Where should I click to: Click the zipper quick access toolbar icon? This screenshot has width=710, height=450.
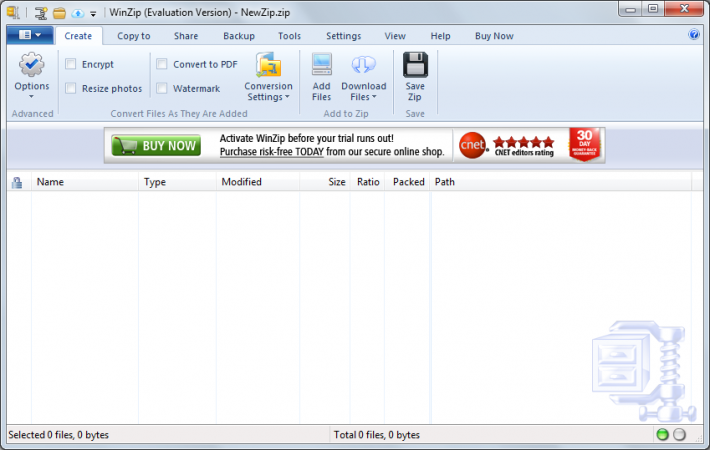41,13
